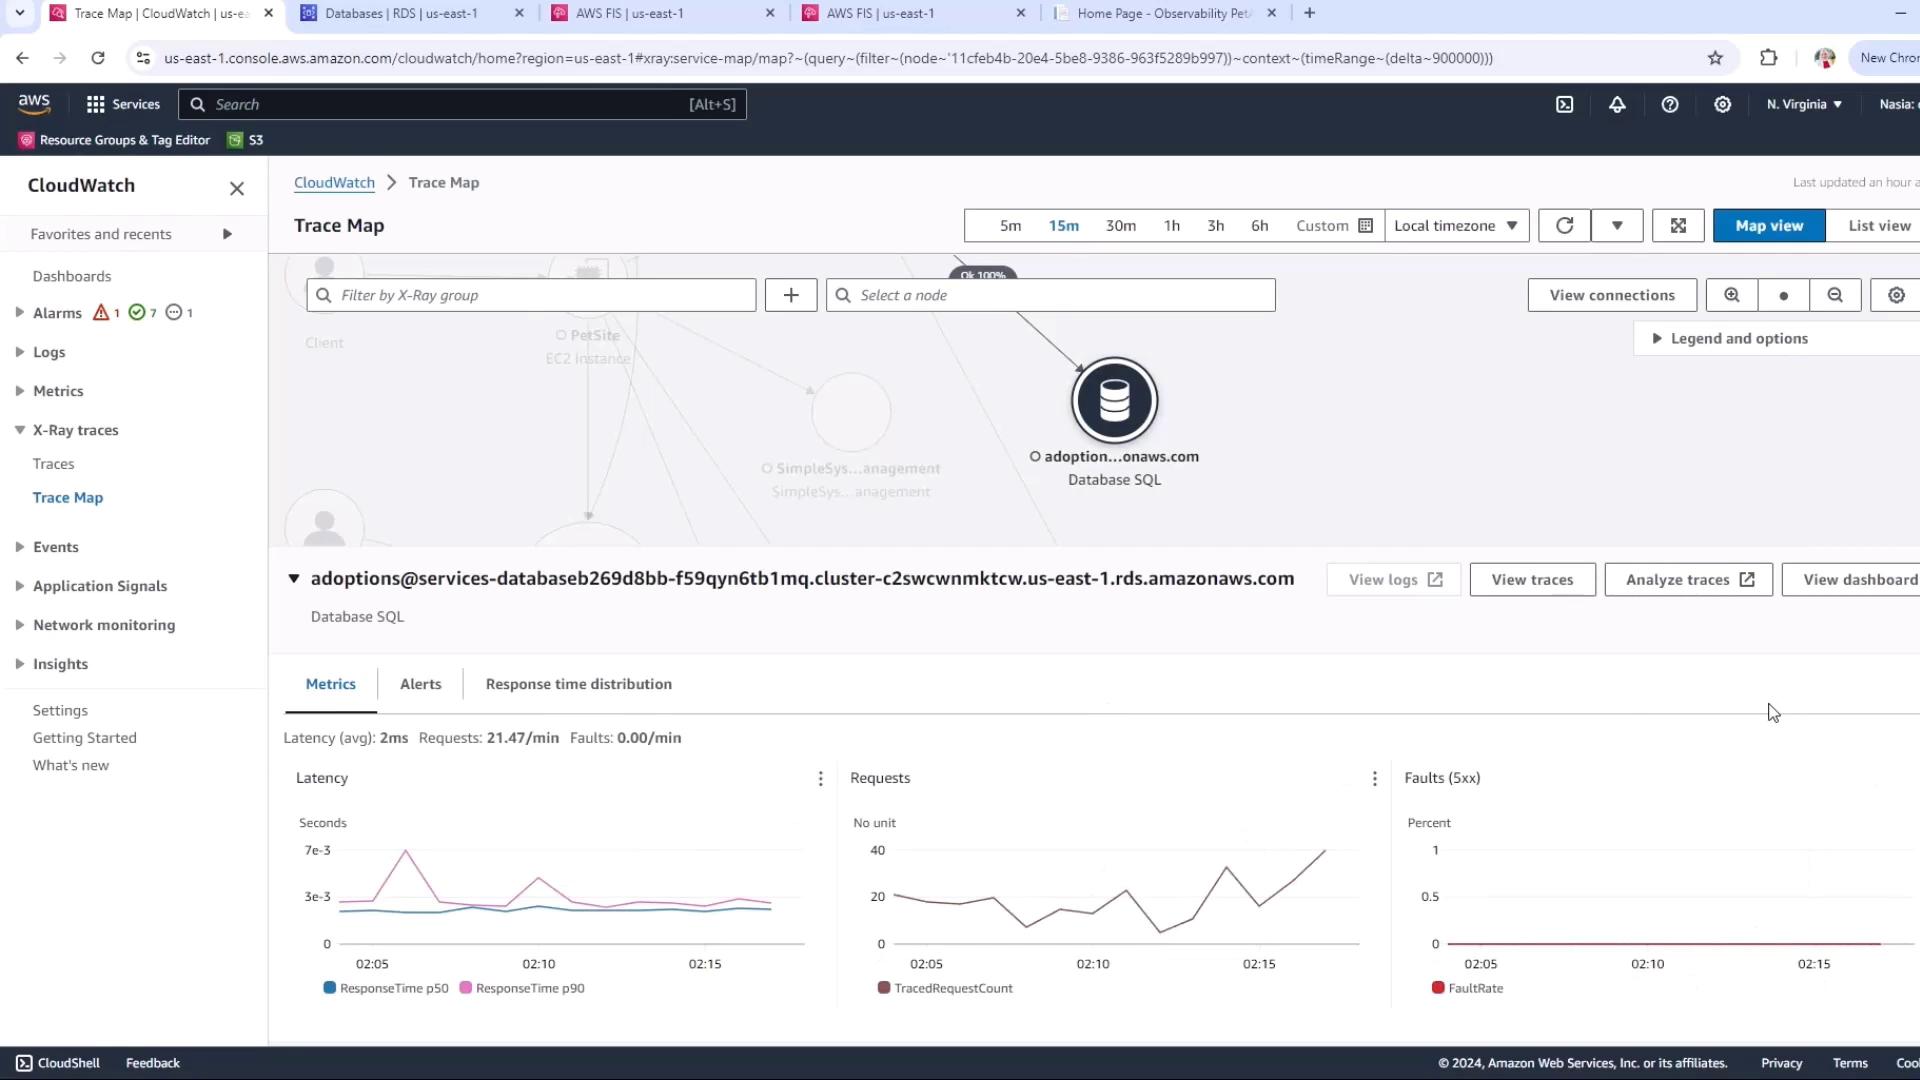Open the CloudShell icon in top bar
Viewport: 1920px width, 1080px height.
point(1565,104)
